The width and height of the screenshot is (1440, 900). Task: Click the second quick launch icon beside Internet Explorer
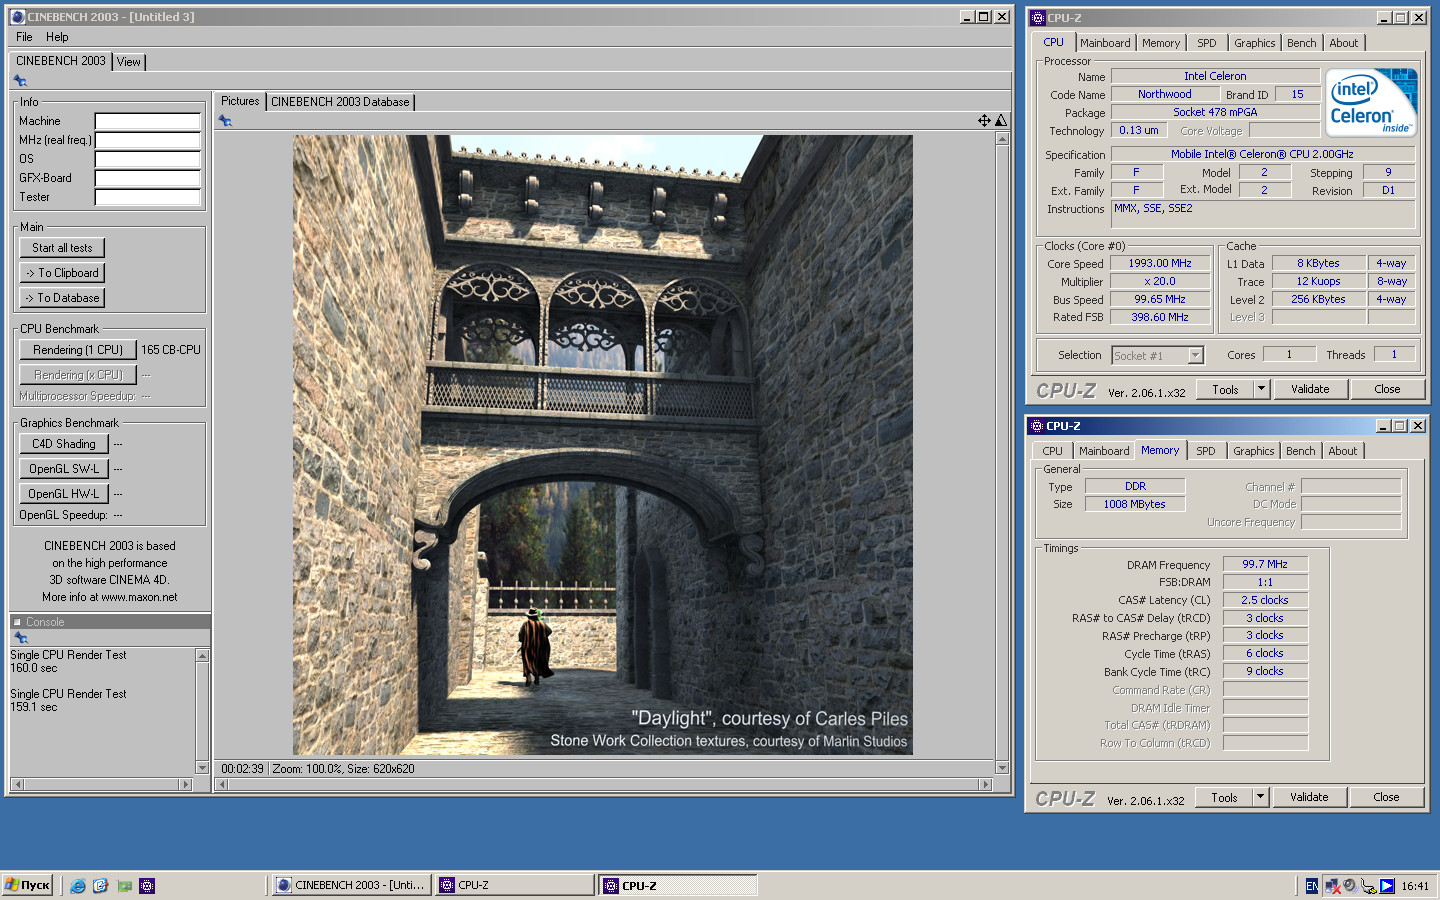pos(101,886)
